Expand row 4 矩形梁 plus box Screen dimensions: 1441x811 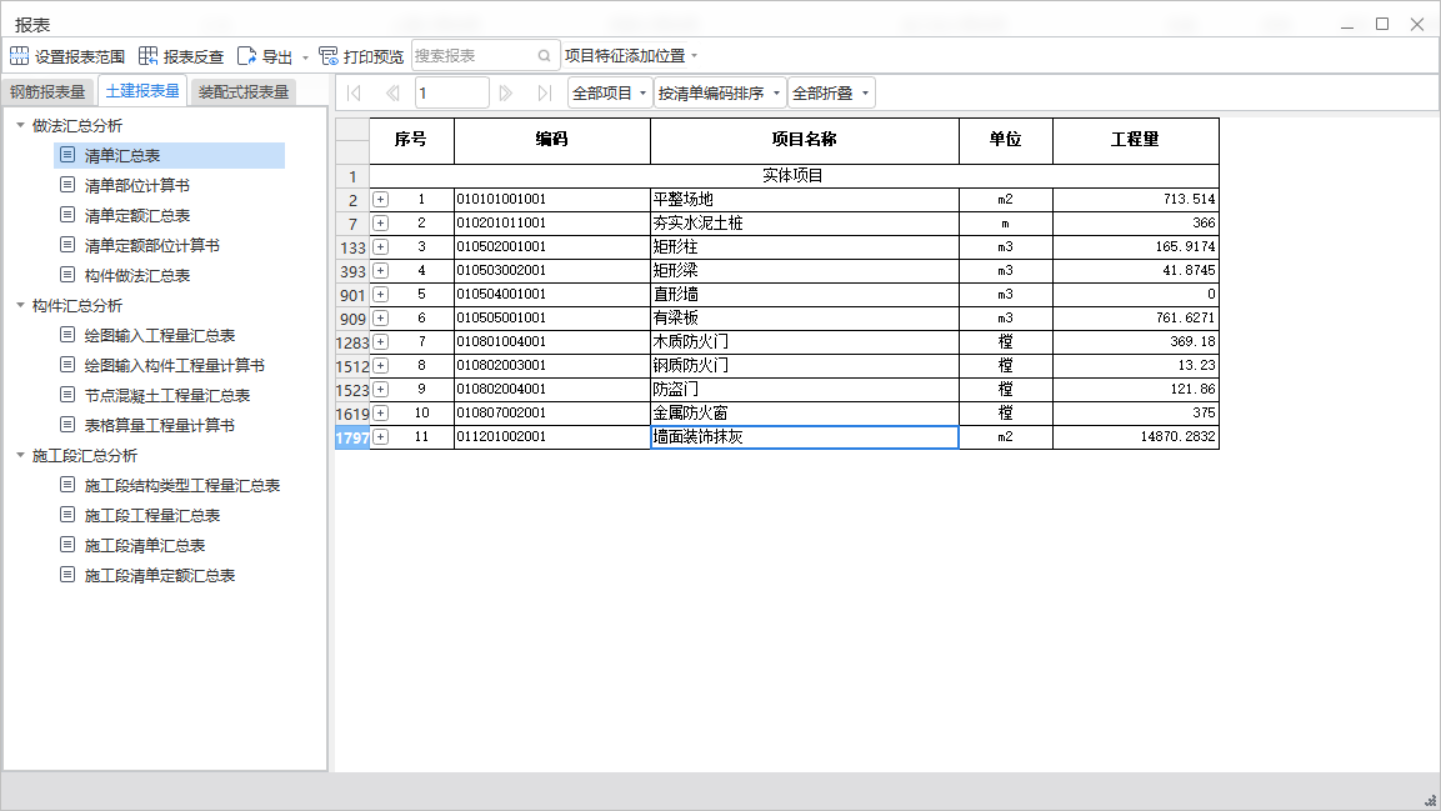pos(381,271)
